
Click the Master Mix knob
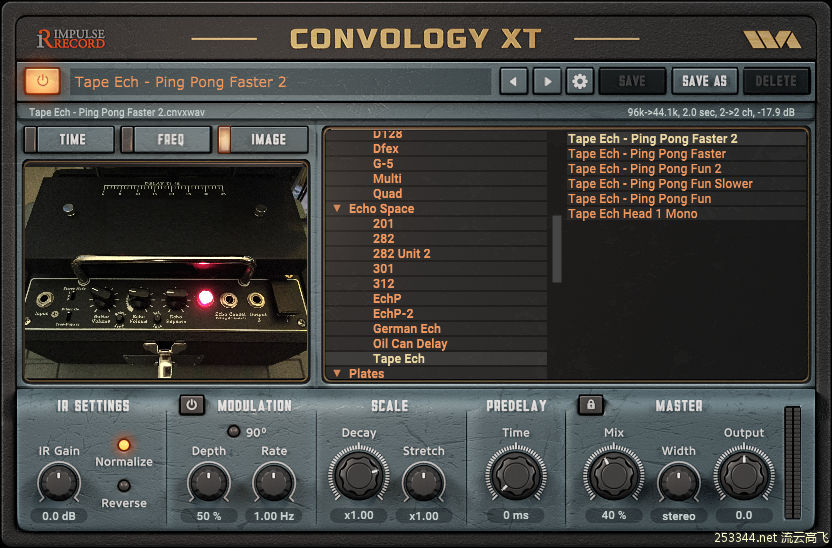pyautogui.click(x=614, y=474)
